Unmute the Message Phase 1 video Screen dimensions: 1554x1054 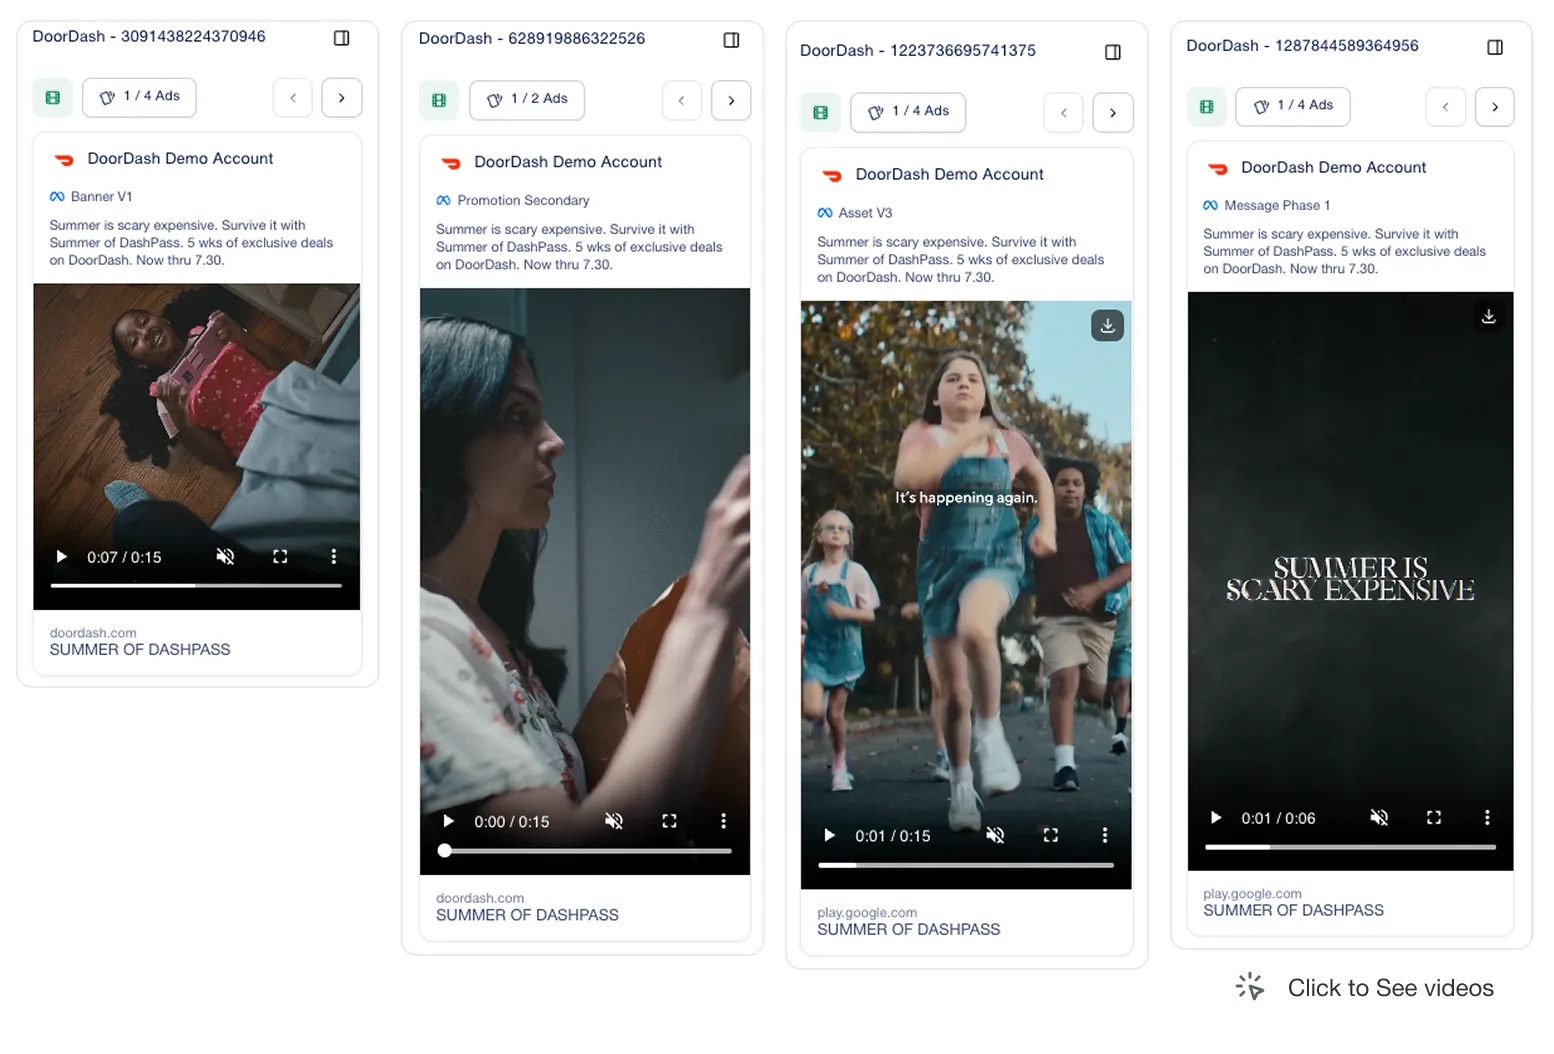tap(1379, 818)
